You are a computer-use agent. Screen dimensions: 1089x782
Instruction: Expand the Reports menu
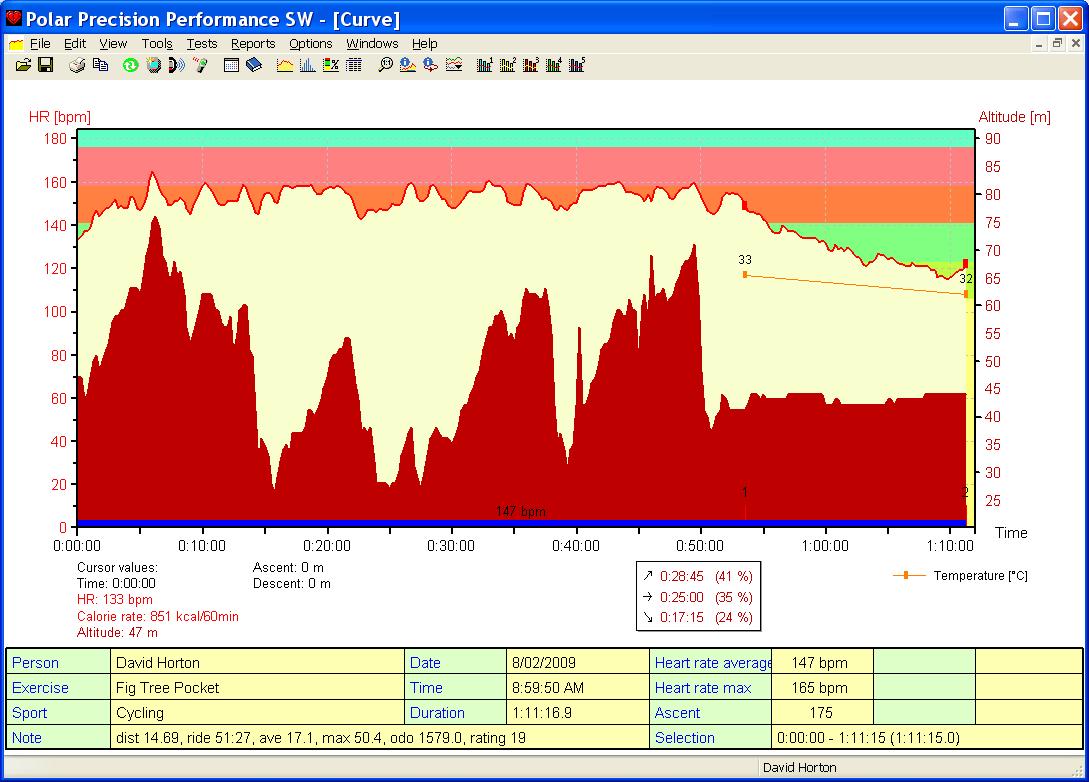point(253,43)
